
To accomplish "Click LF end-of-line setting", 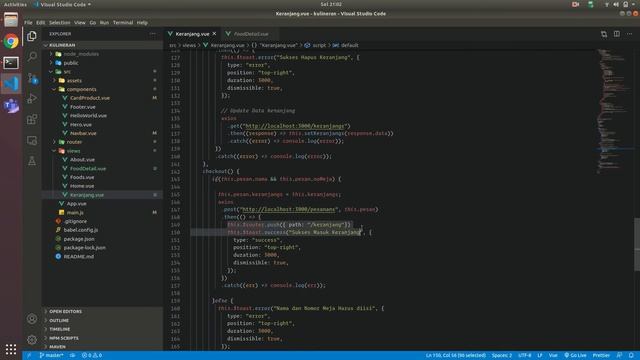I will point(540,356).
